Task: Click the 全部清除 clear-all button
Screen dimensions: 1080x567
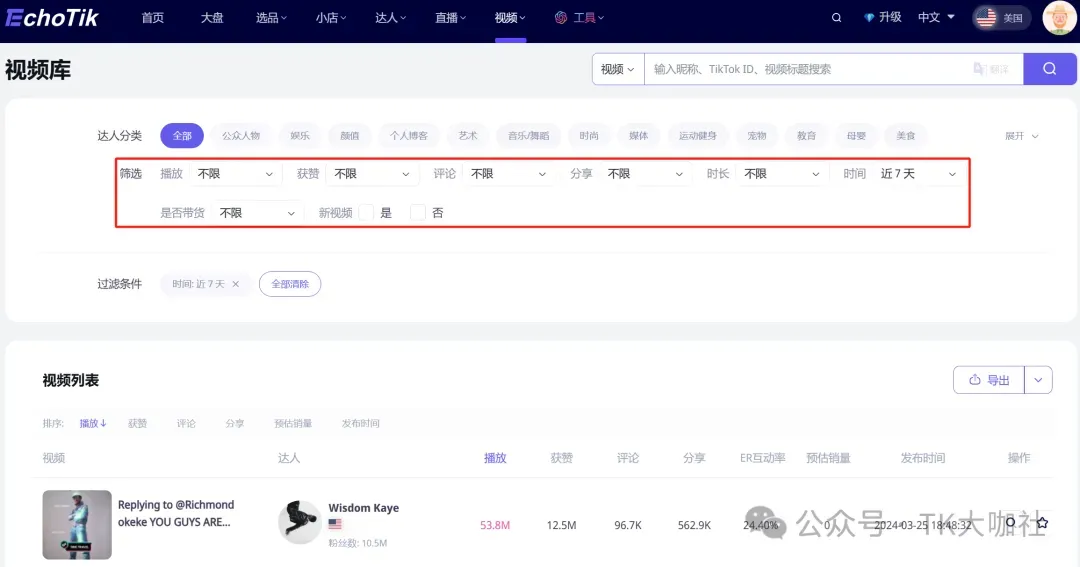Action: coord(290,284)
